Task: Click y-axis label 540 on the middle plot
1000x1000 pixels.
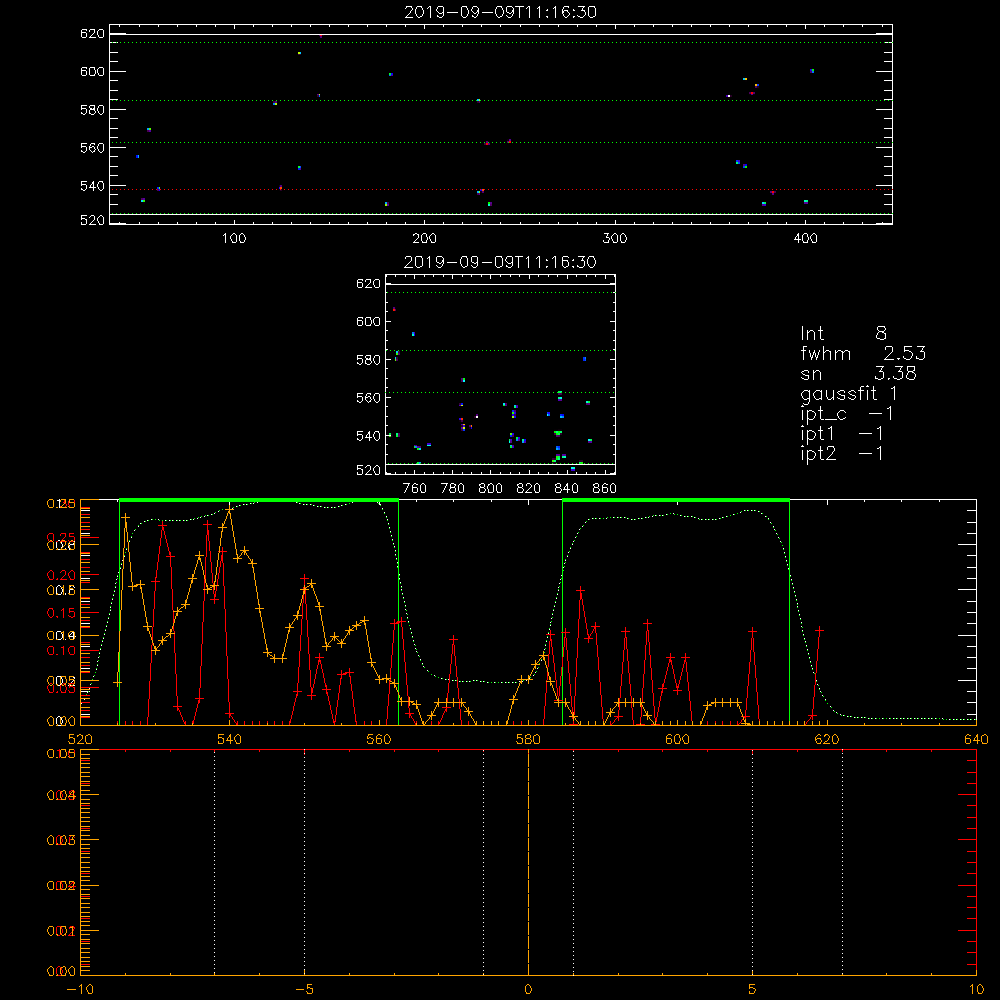Action: pyautogui.click(x=368, y=436)
